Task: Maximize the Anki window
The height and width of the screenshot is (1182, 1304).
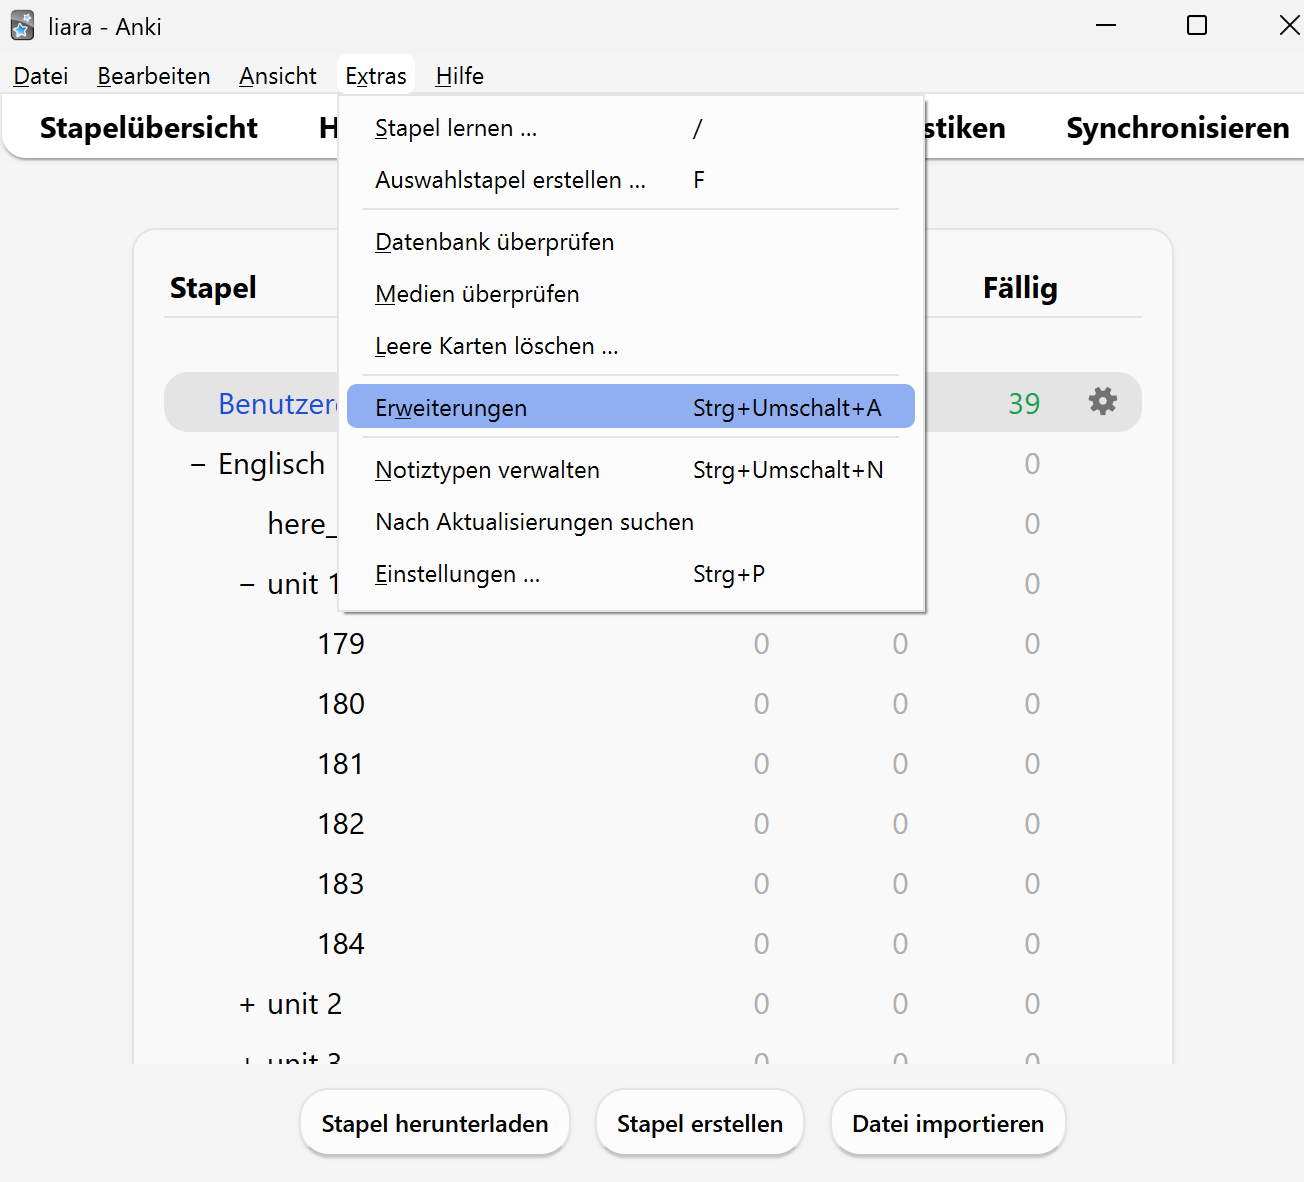Action: [1197, 25]
